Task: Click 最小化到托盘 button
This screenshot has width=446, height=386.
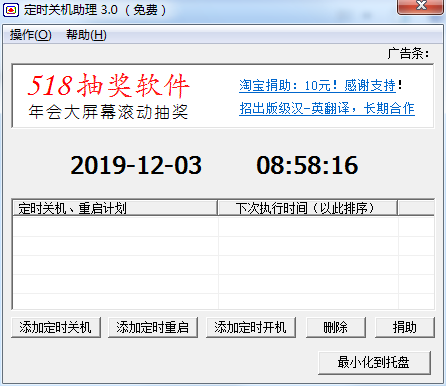Action: 374,362
